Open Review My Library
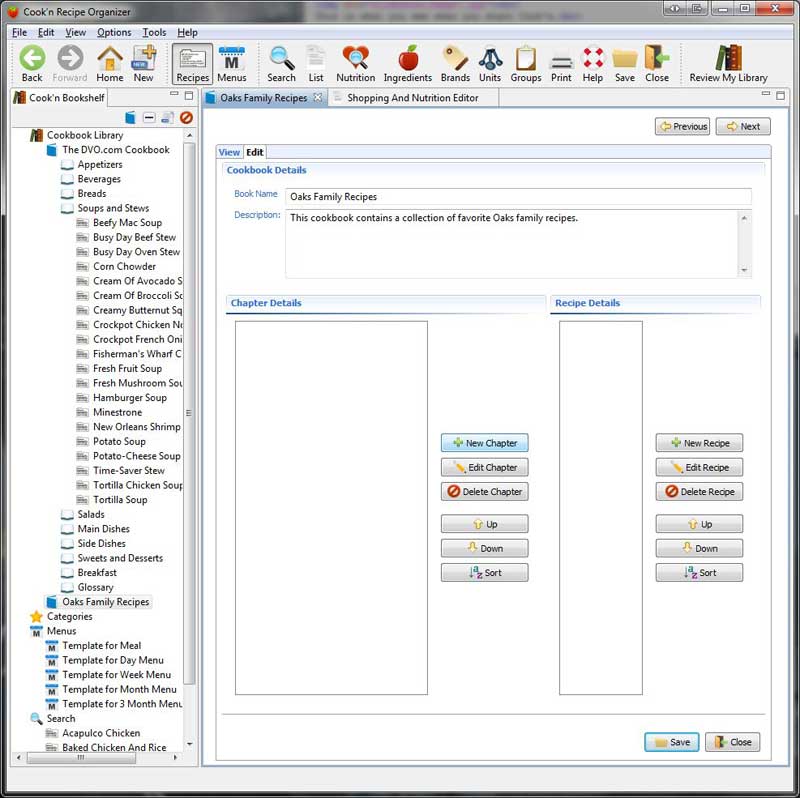The height and width of the screenshot is (798, 800). pyautogui.click(x=728, y=64)
